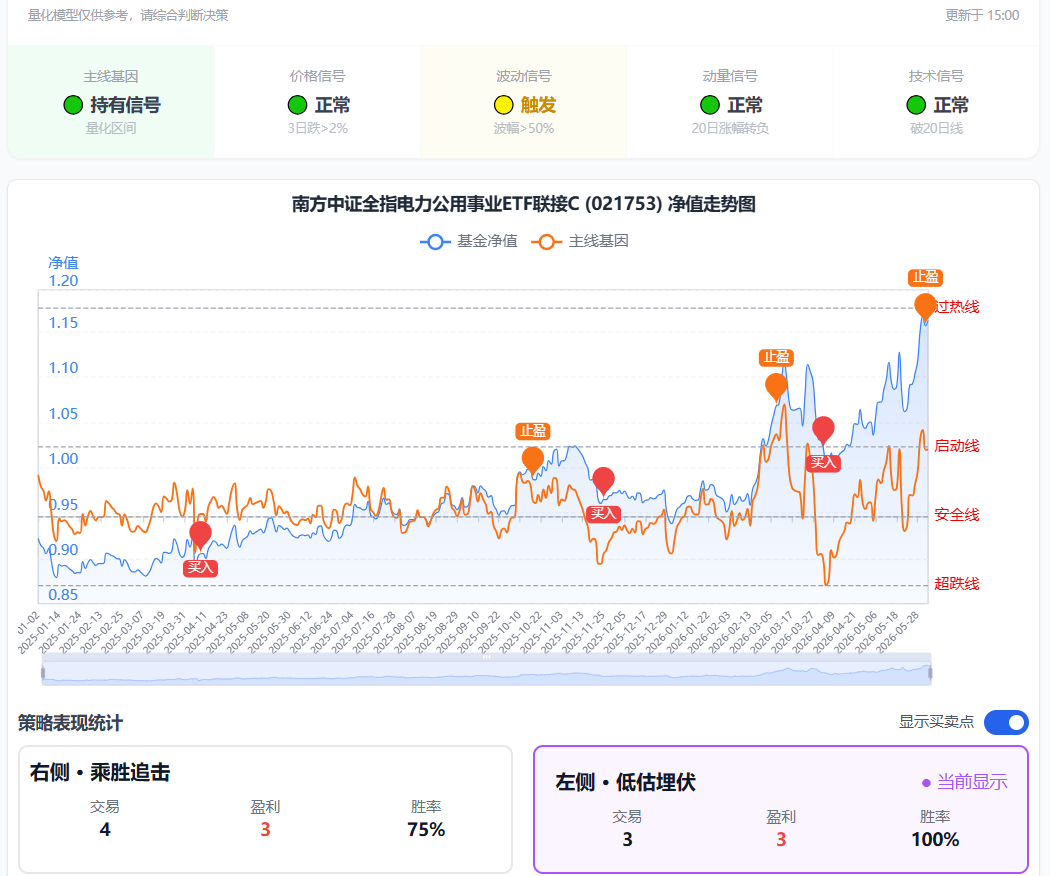
Task: Open the 主线基因 持有信号 signal card
Action: pos(111,102)
